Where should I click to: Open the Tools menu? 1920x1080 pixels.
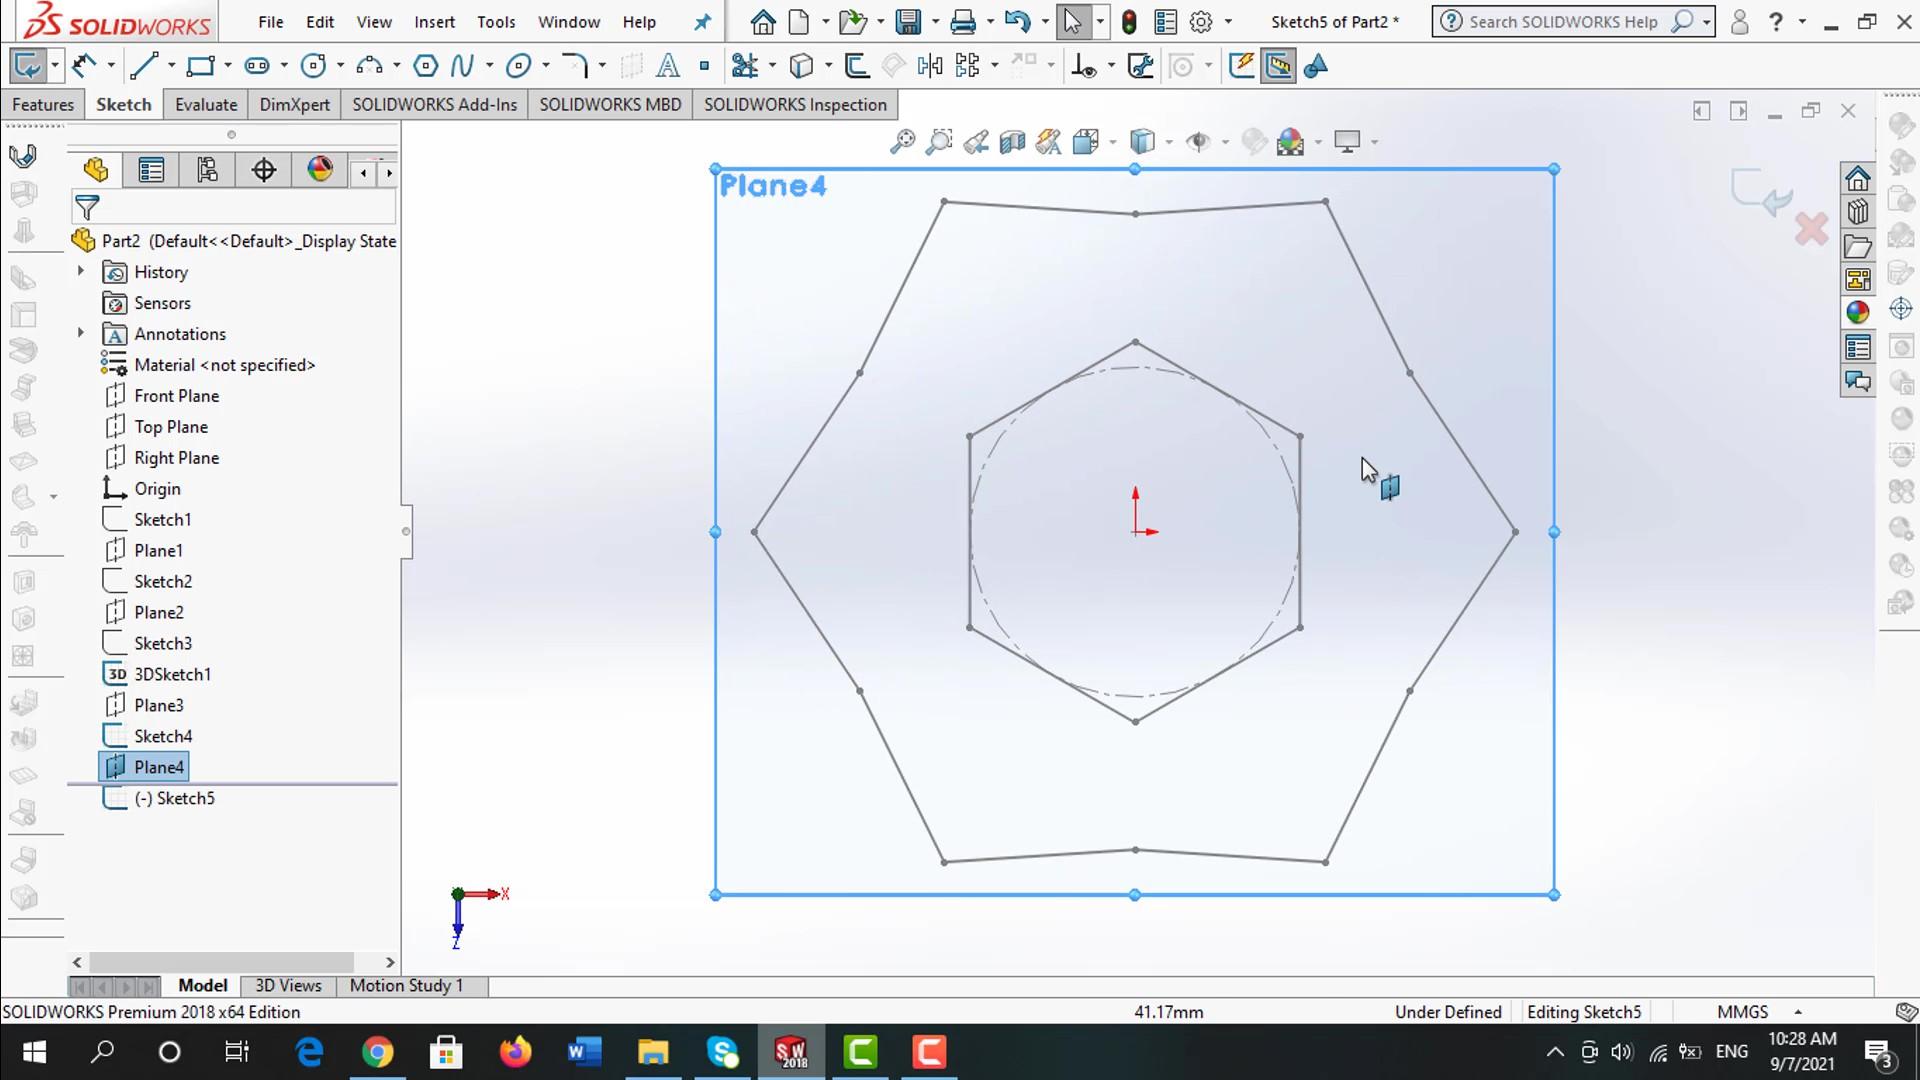click(495, 22)
